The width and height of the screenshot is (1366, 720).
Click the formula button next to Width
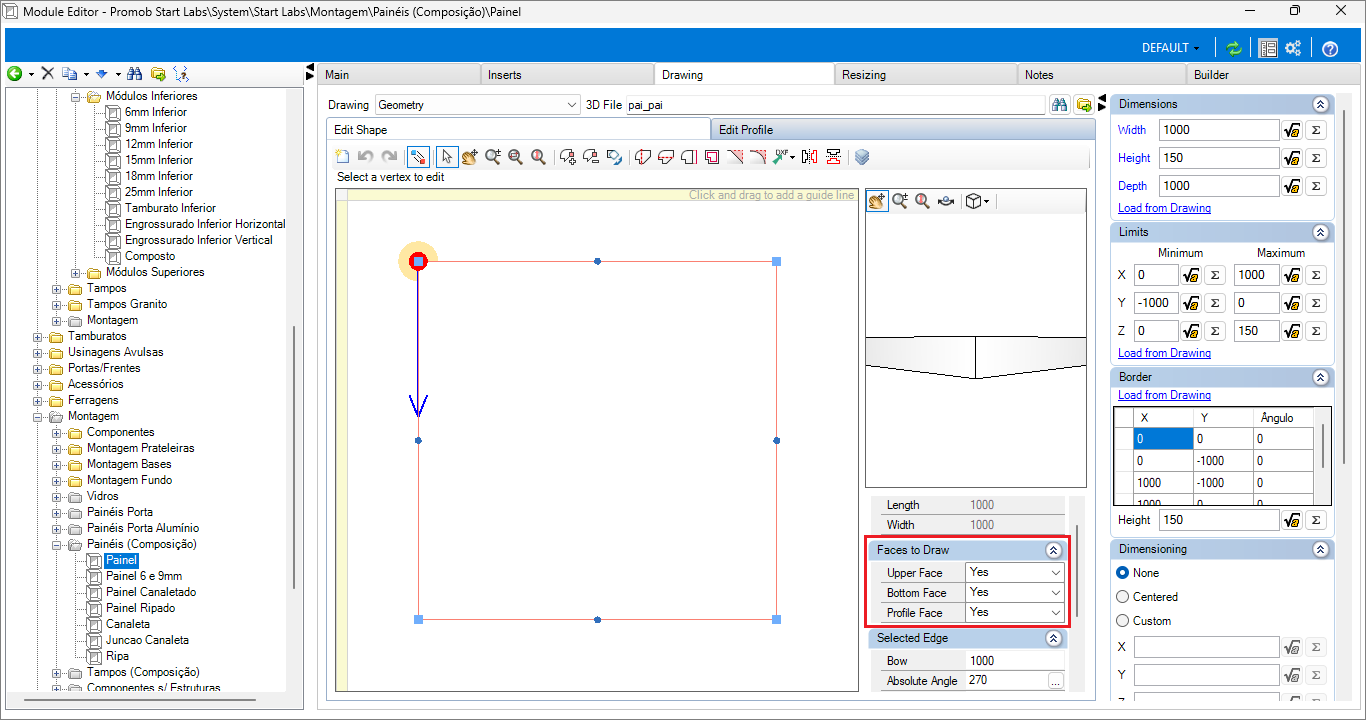click(x=1291, y=130)
